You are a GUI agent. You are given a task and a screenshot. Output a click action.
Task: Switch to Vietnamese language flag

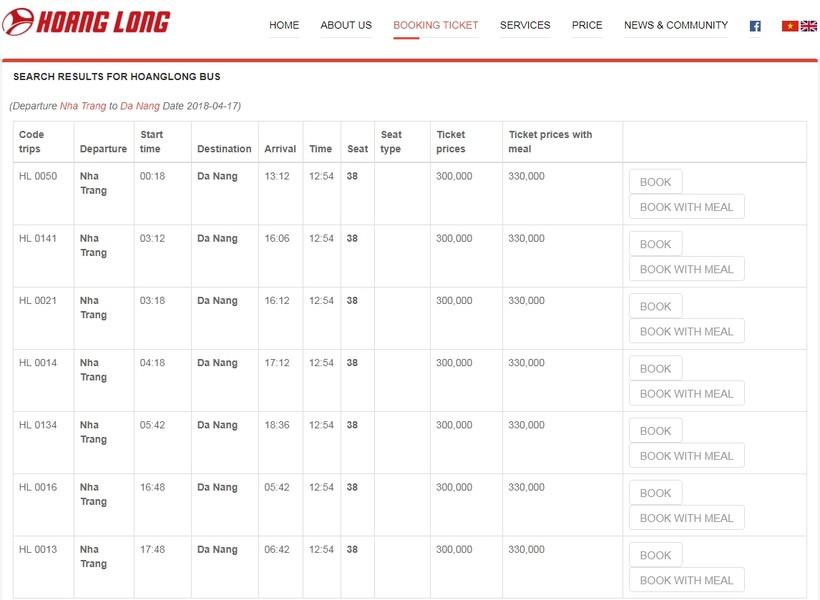(790, 26)
